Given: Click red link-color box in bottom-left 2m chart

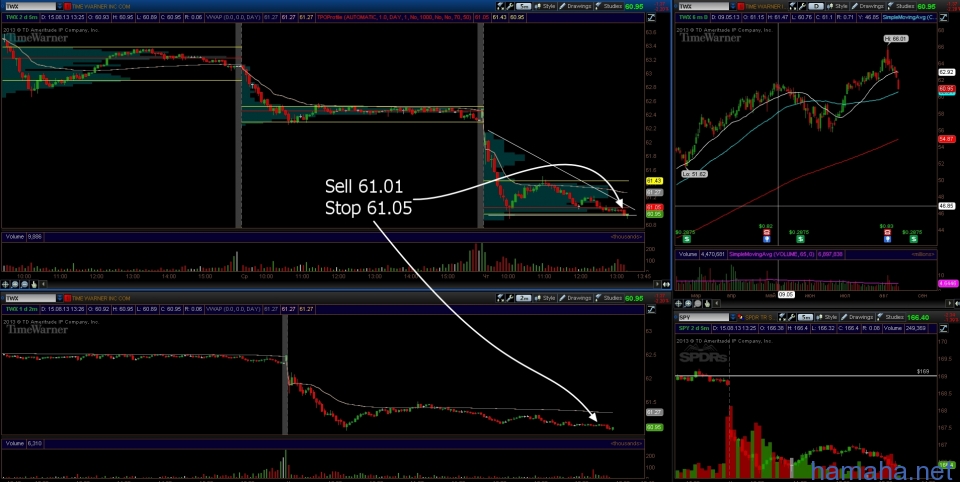Looking at the screenshot, I should pos(68,298).
